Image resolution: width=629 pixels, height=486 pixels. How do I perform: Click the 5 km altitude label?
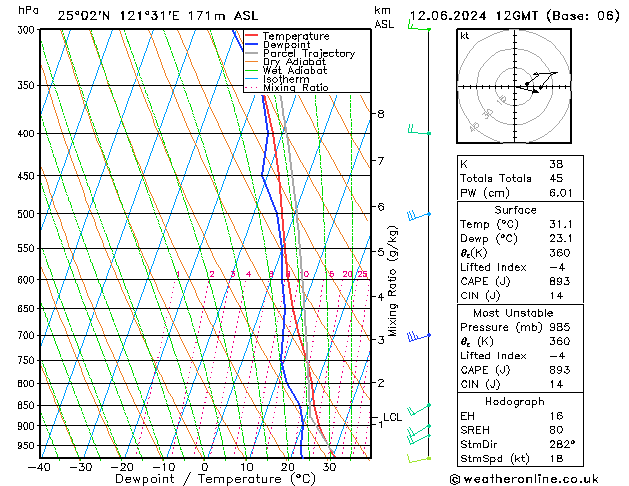[381, 252]
